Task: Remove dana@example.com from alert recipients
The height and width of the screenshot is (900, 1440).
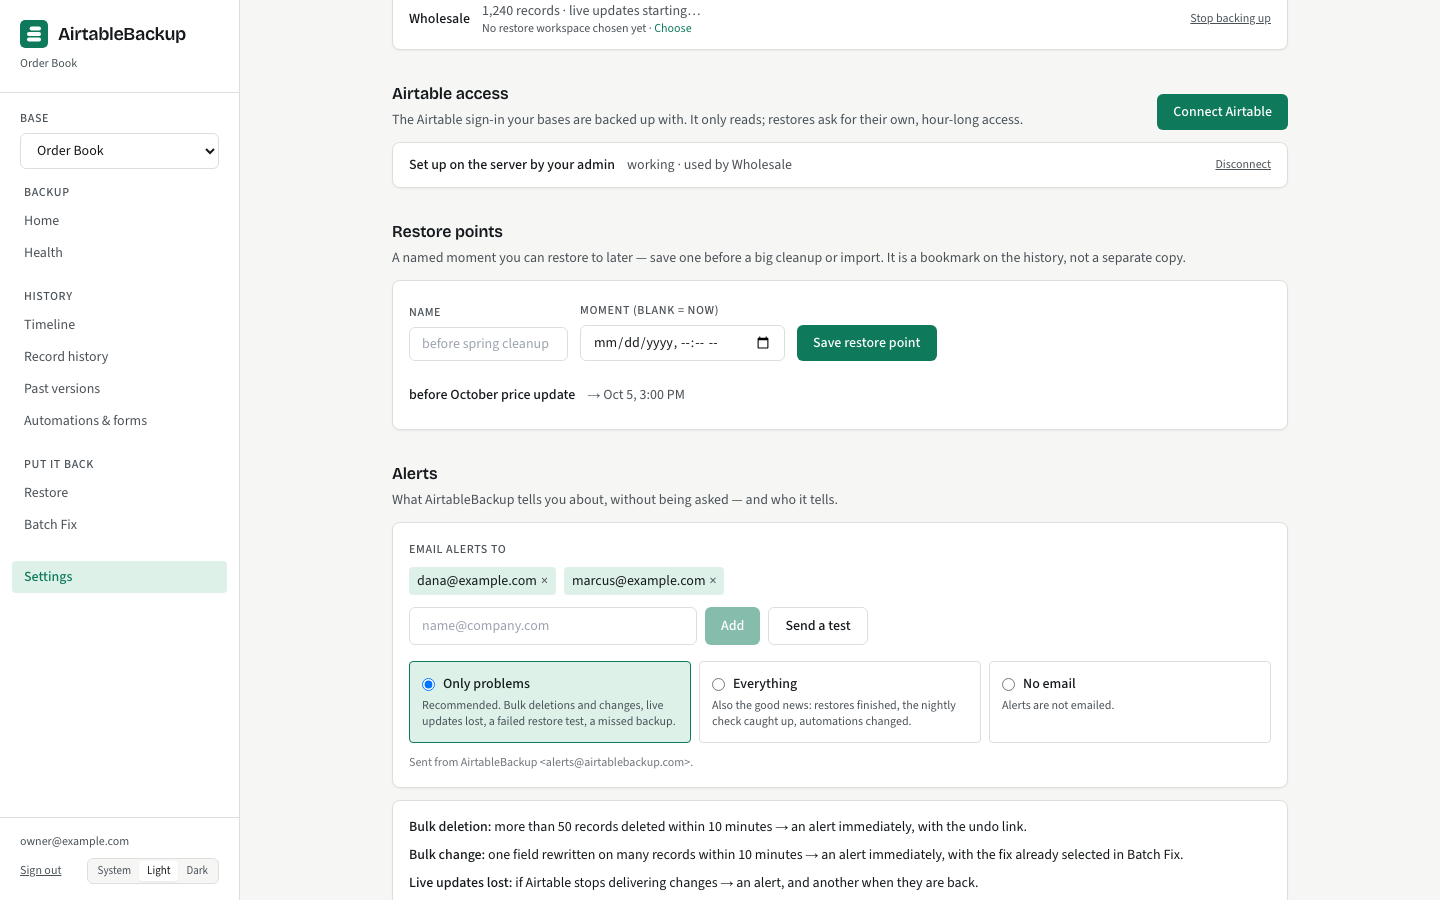Action: pyautogui.click(x=544, y=581)
